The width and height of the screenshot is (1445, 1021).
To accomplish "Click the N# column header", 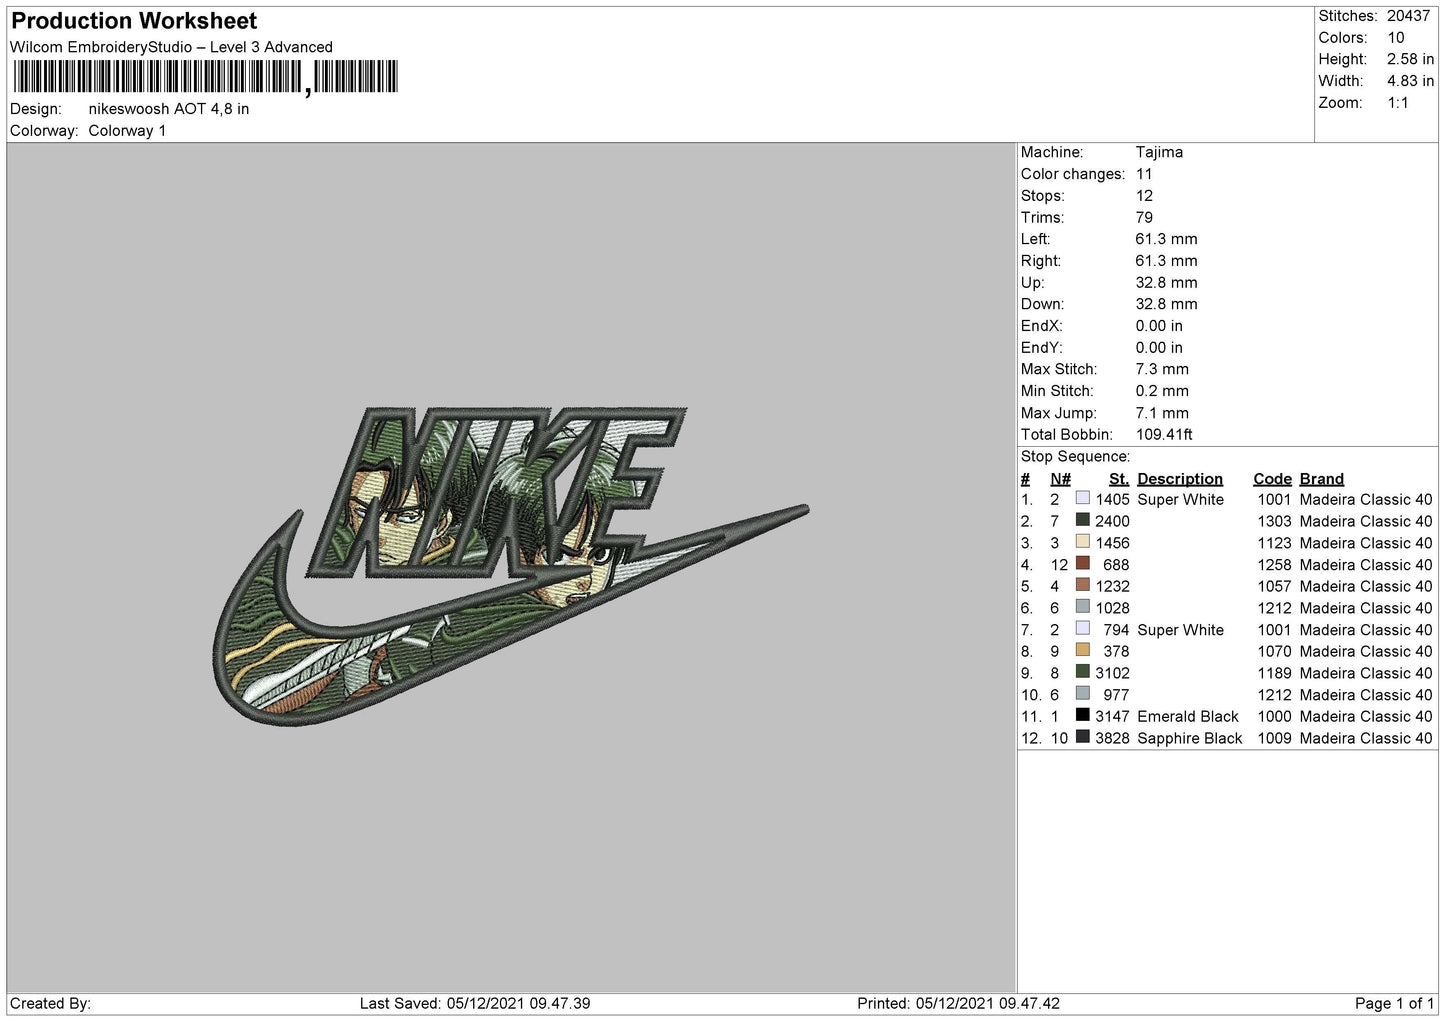I will coord(1060,479).
